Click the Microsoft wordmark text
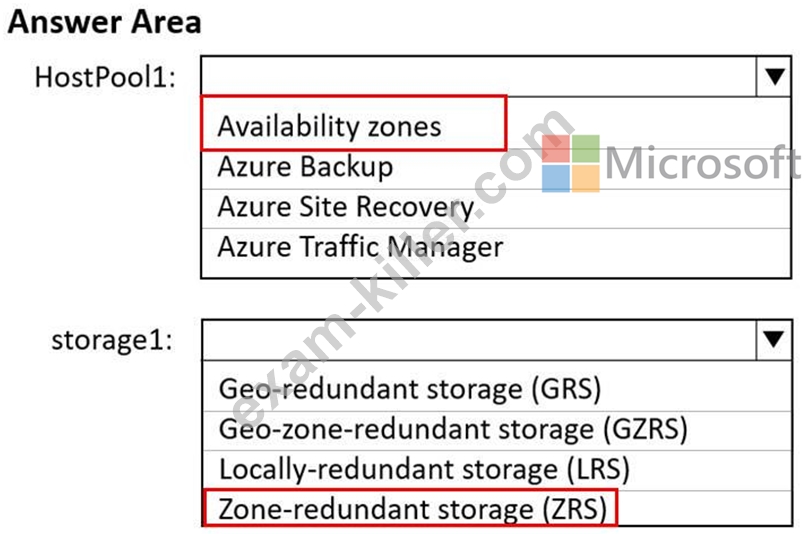 coord(702,163)
